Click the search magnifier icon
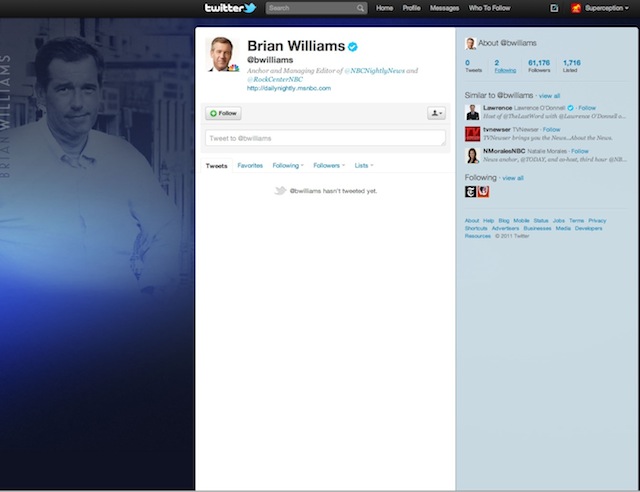This screenshot has width=640, height=492. [360, 8]
